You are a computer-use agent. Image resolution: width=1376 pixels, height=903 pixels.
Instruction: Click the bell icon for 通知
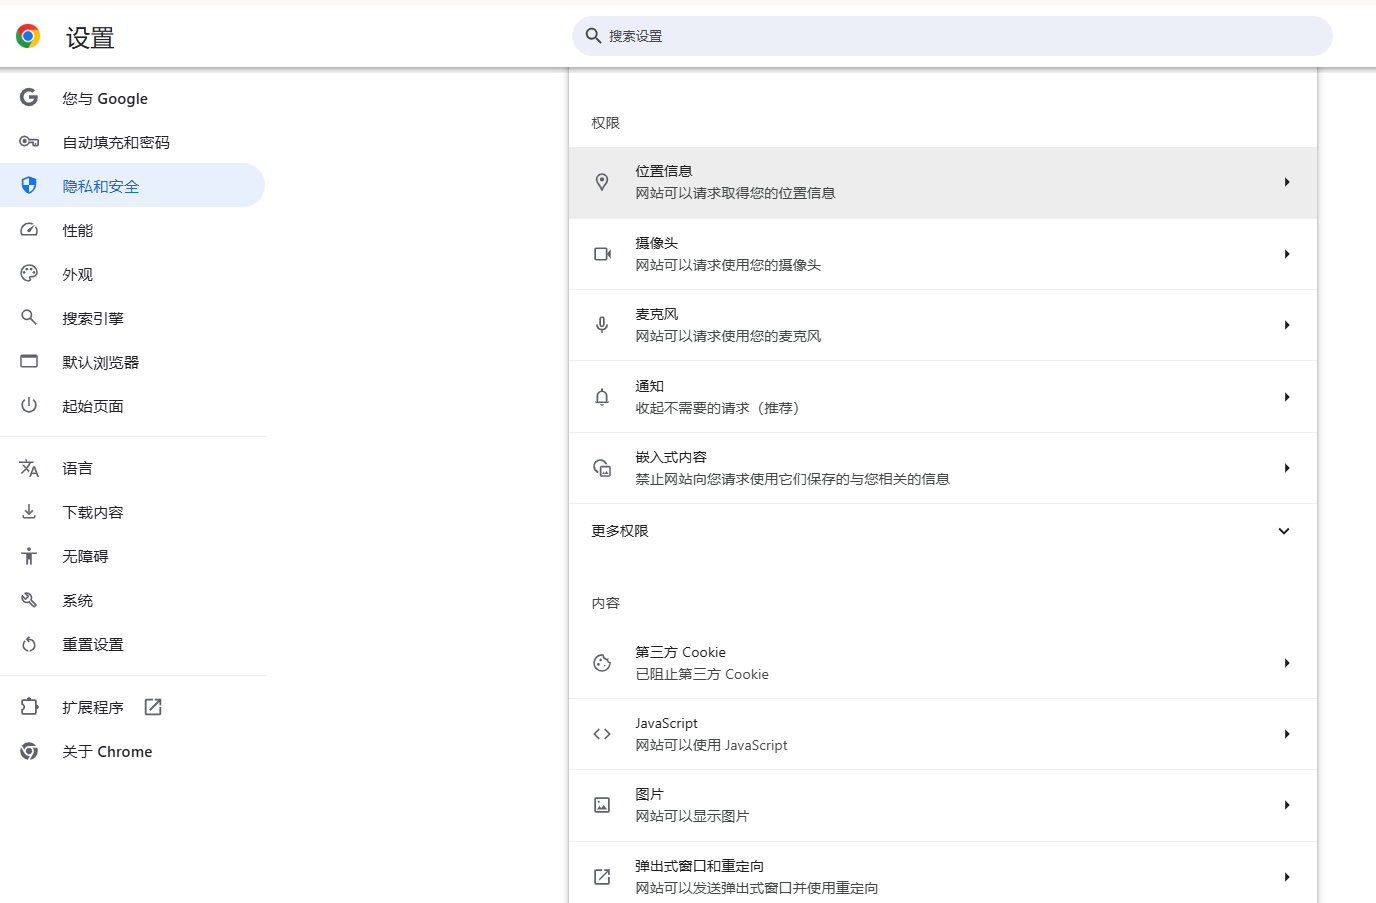point(602,397)
